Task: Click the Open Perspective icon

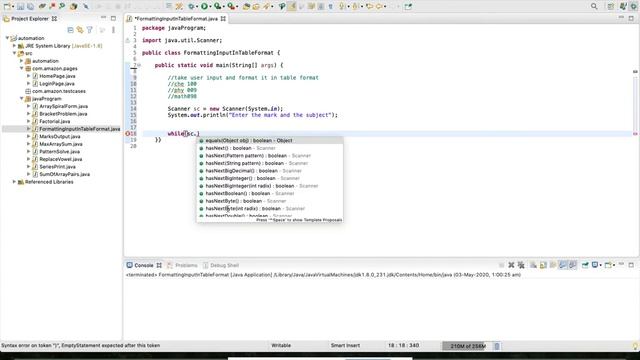Action: tap(611, 6)
